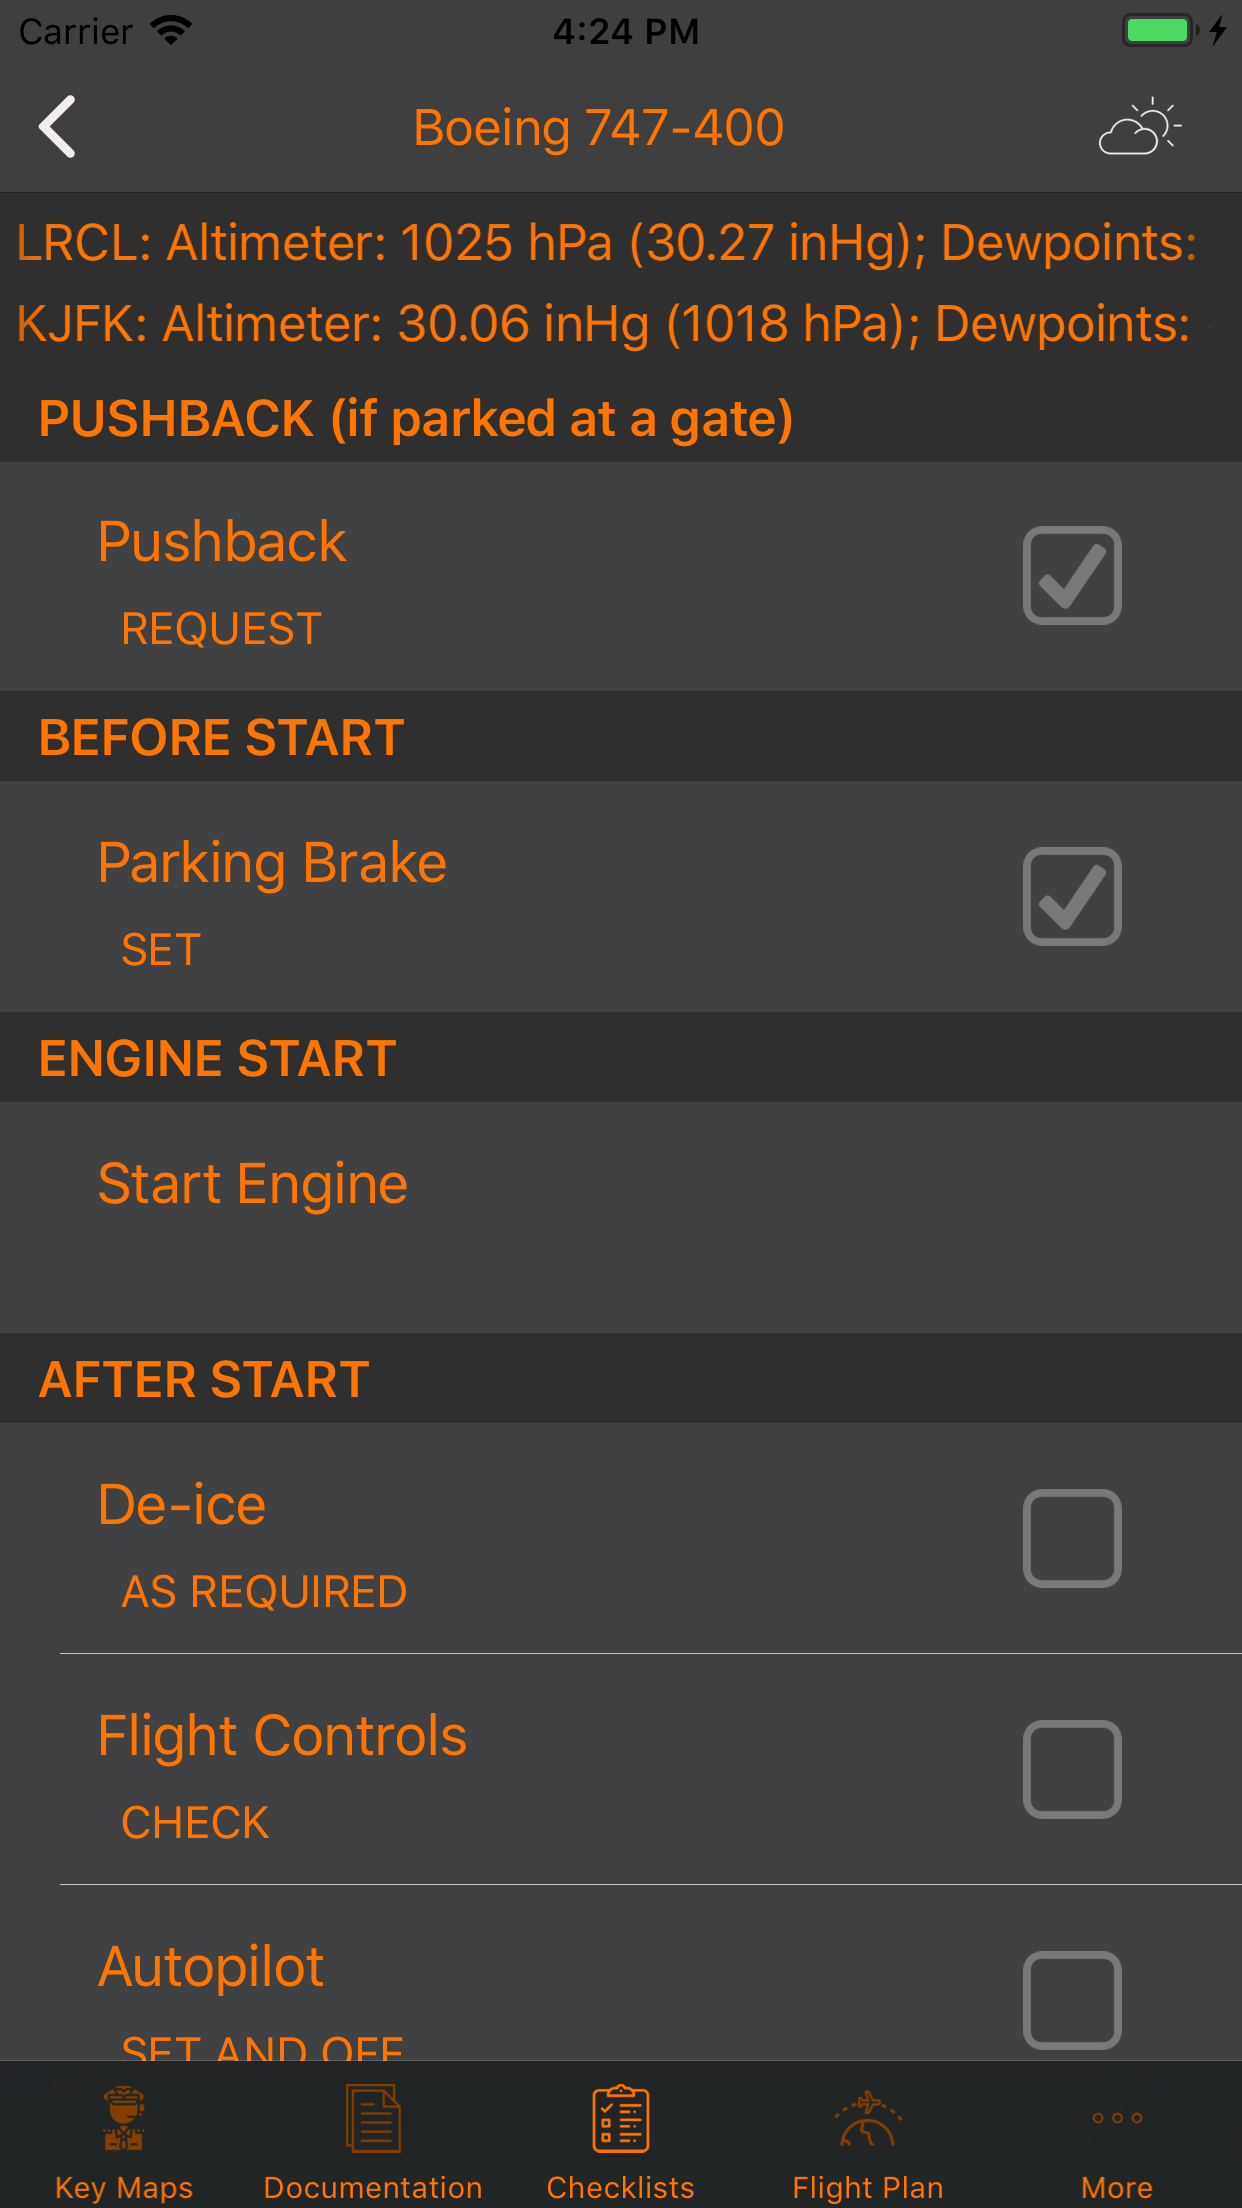
Task: Check the De-ice AS REQUIRED checkbox
Action: coord(1072,1539)
